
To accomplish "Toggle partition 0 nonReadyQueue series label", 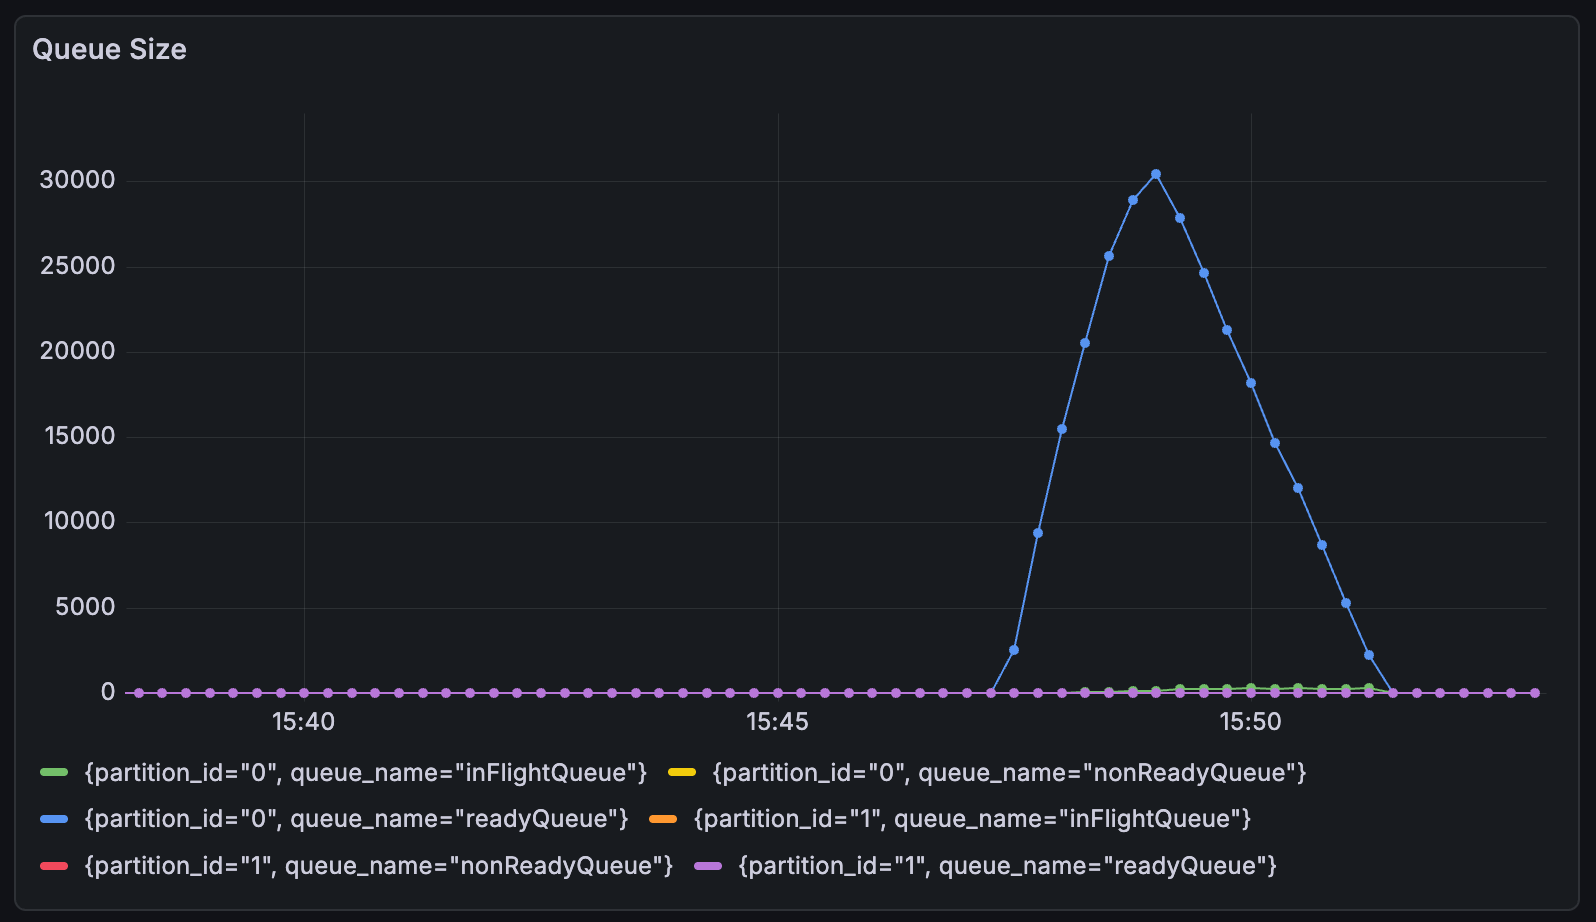I will [1008, 772].
